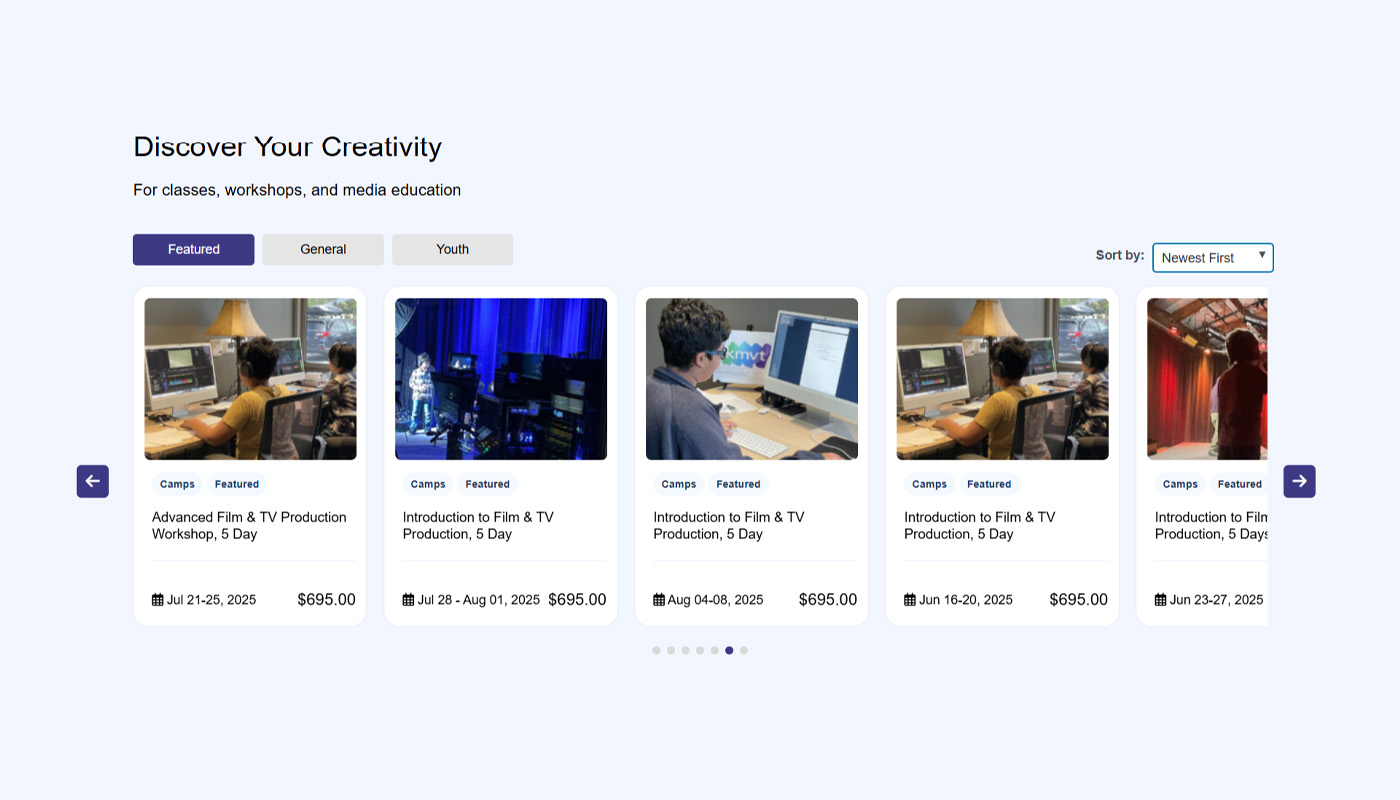Click Camps tag on Jun 23-27 card

pyautogui.click(x=1180, y=484)
